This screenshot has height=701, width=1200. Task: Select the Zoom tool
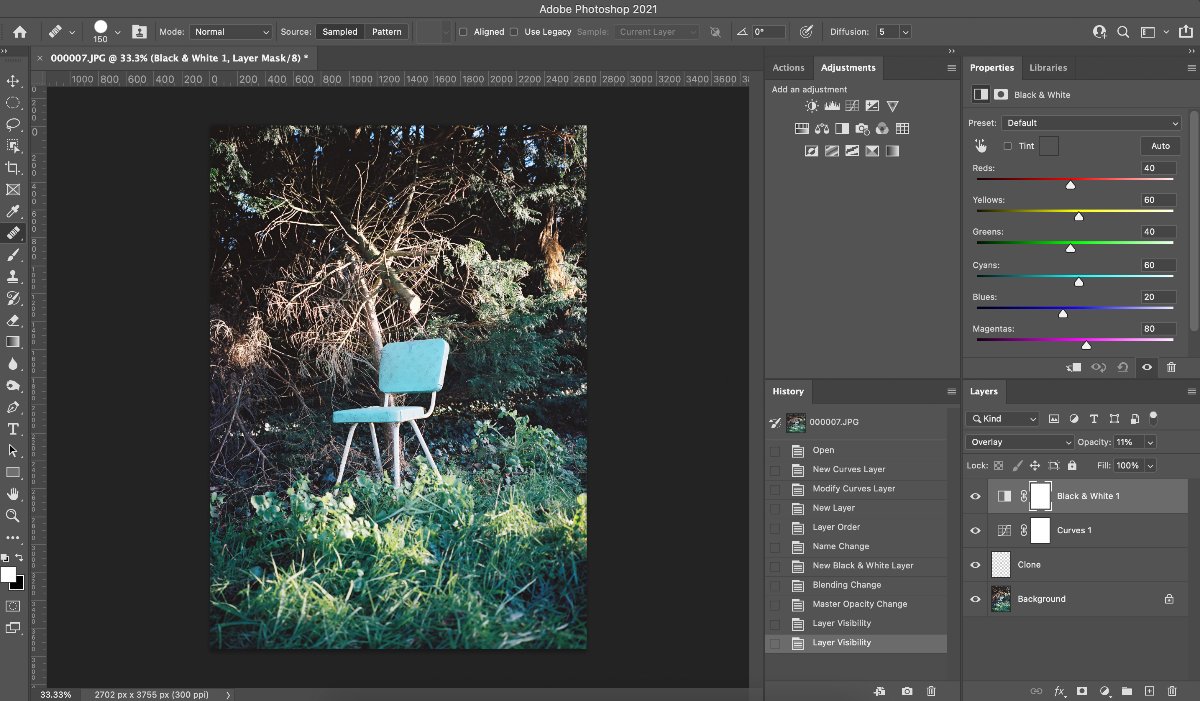(x=14, y=516)
